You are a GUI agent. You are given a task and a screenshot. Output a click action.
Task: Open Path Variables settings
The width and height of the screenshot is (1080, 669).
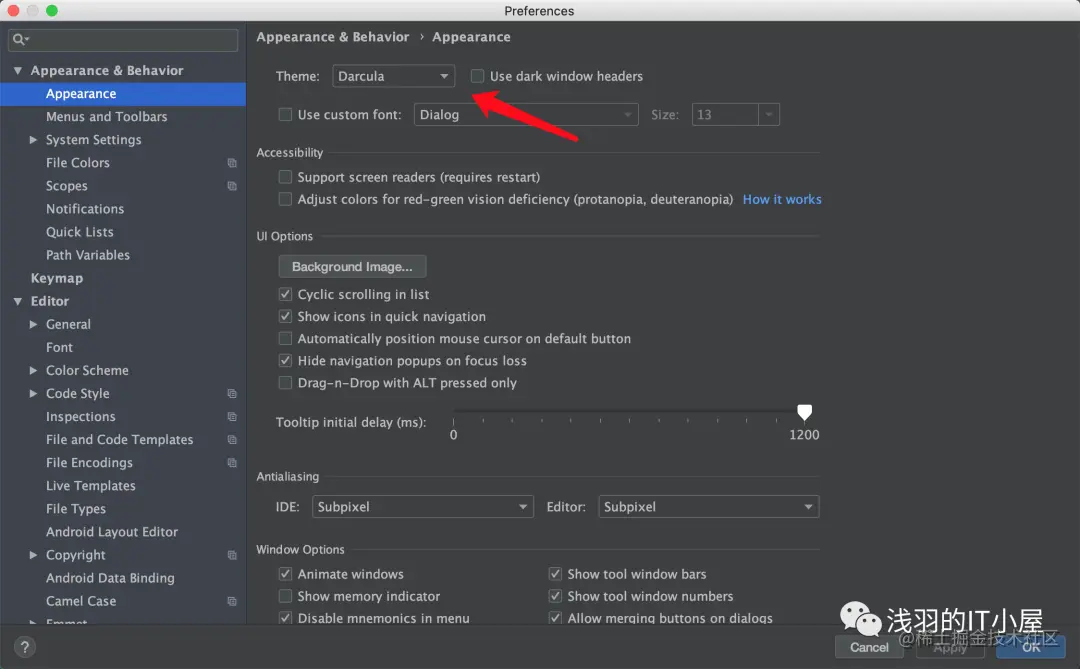(x=87, y=255)
